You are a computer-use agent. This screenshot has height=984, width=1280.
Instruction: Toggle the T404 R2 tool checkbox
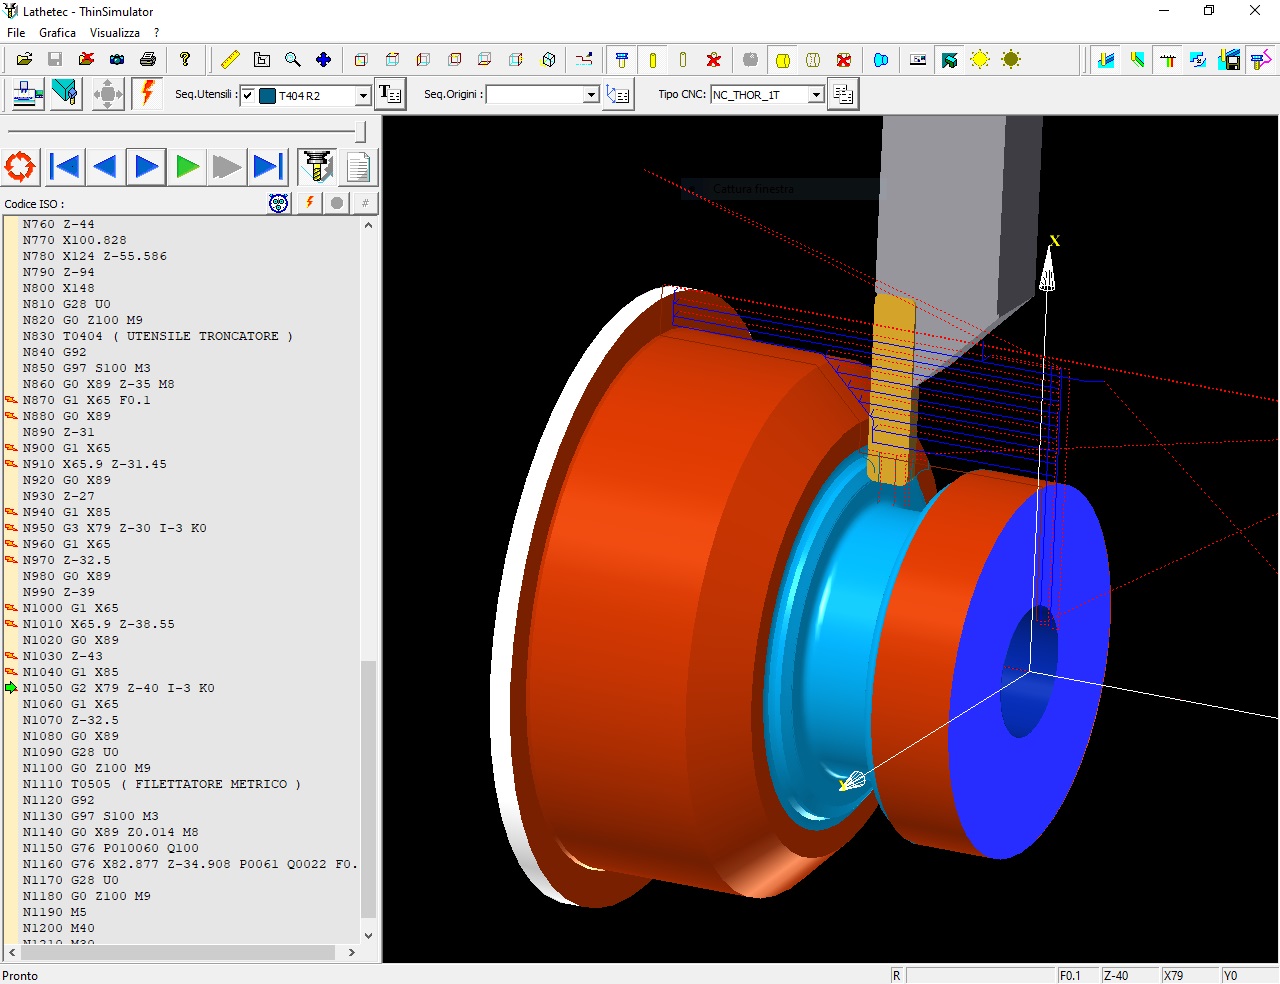(x=248, y=96)
